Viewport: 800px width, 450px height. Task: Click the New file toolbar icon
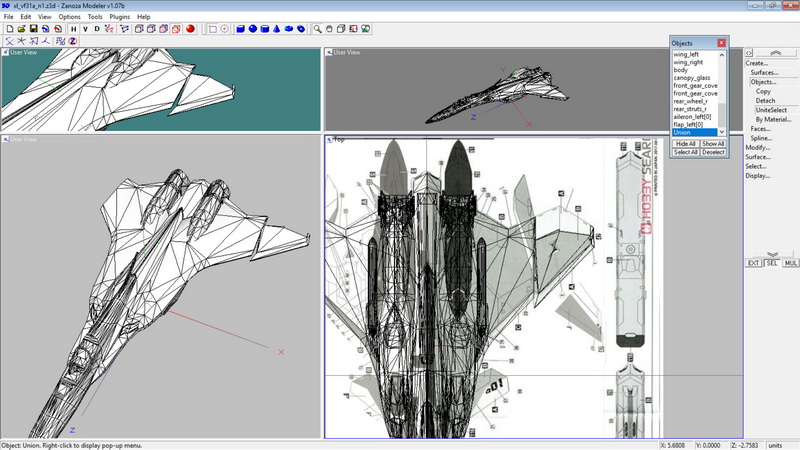pos(9,29)
